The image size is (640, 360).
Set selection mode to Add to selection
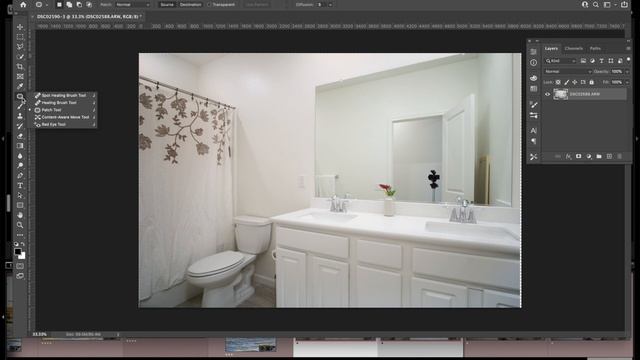69,4
